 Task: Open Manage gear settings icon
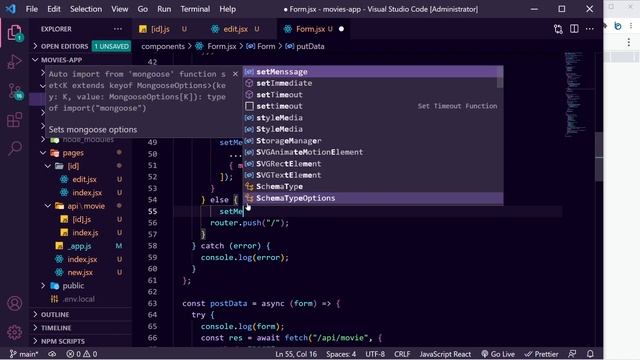coord(14,332)
